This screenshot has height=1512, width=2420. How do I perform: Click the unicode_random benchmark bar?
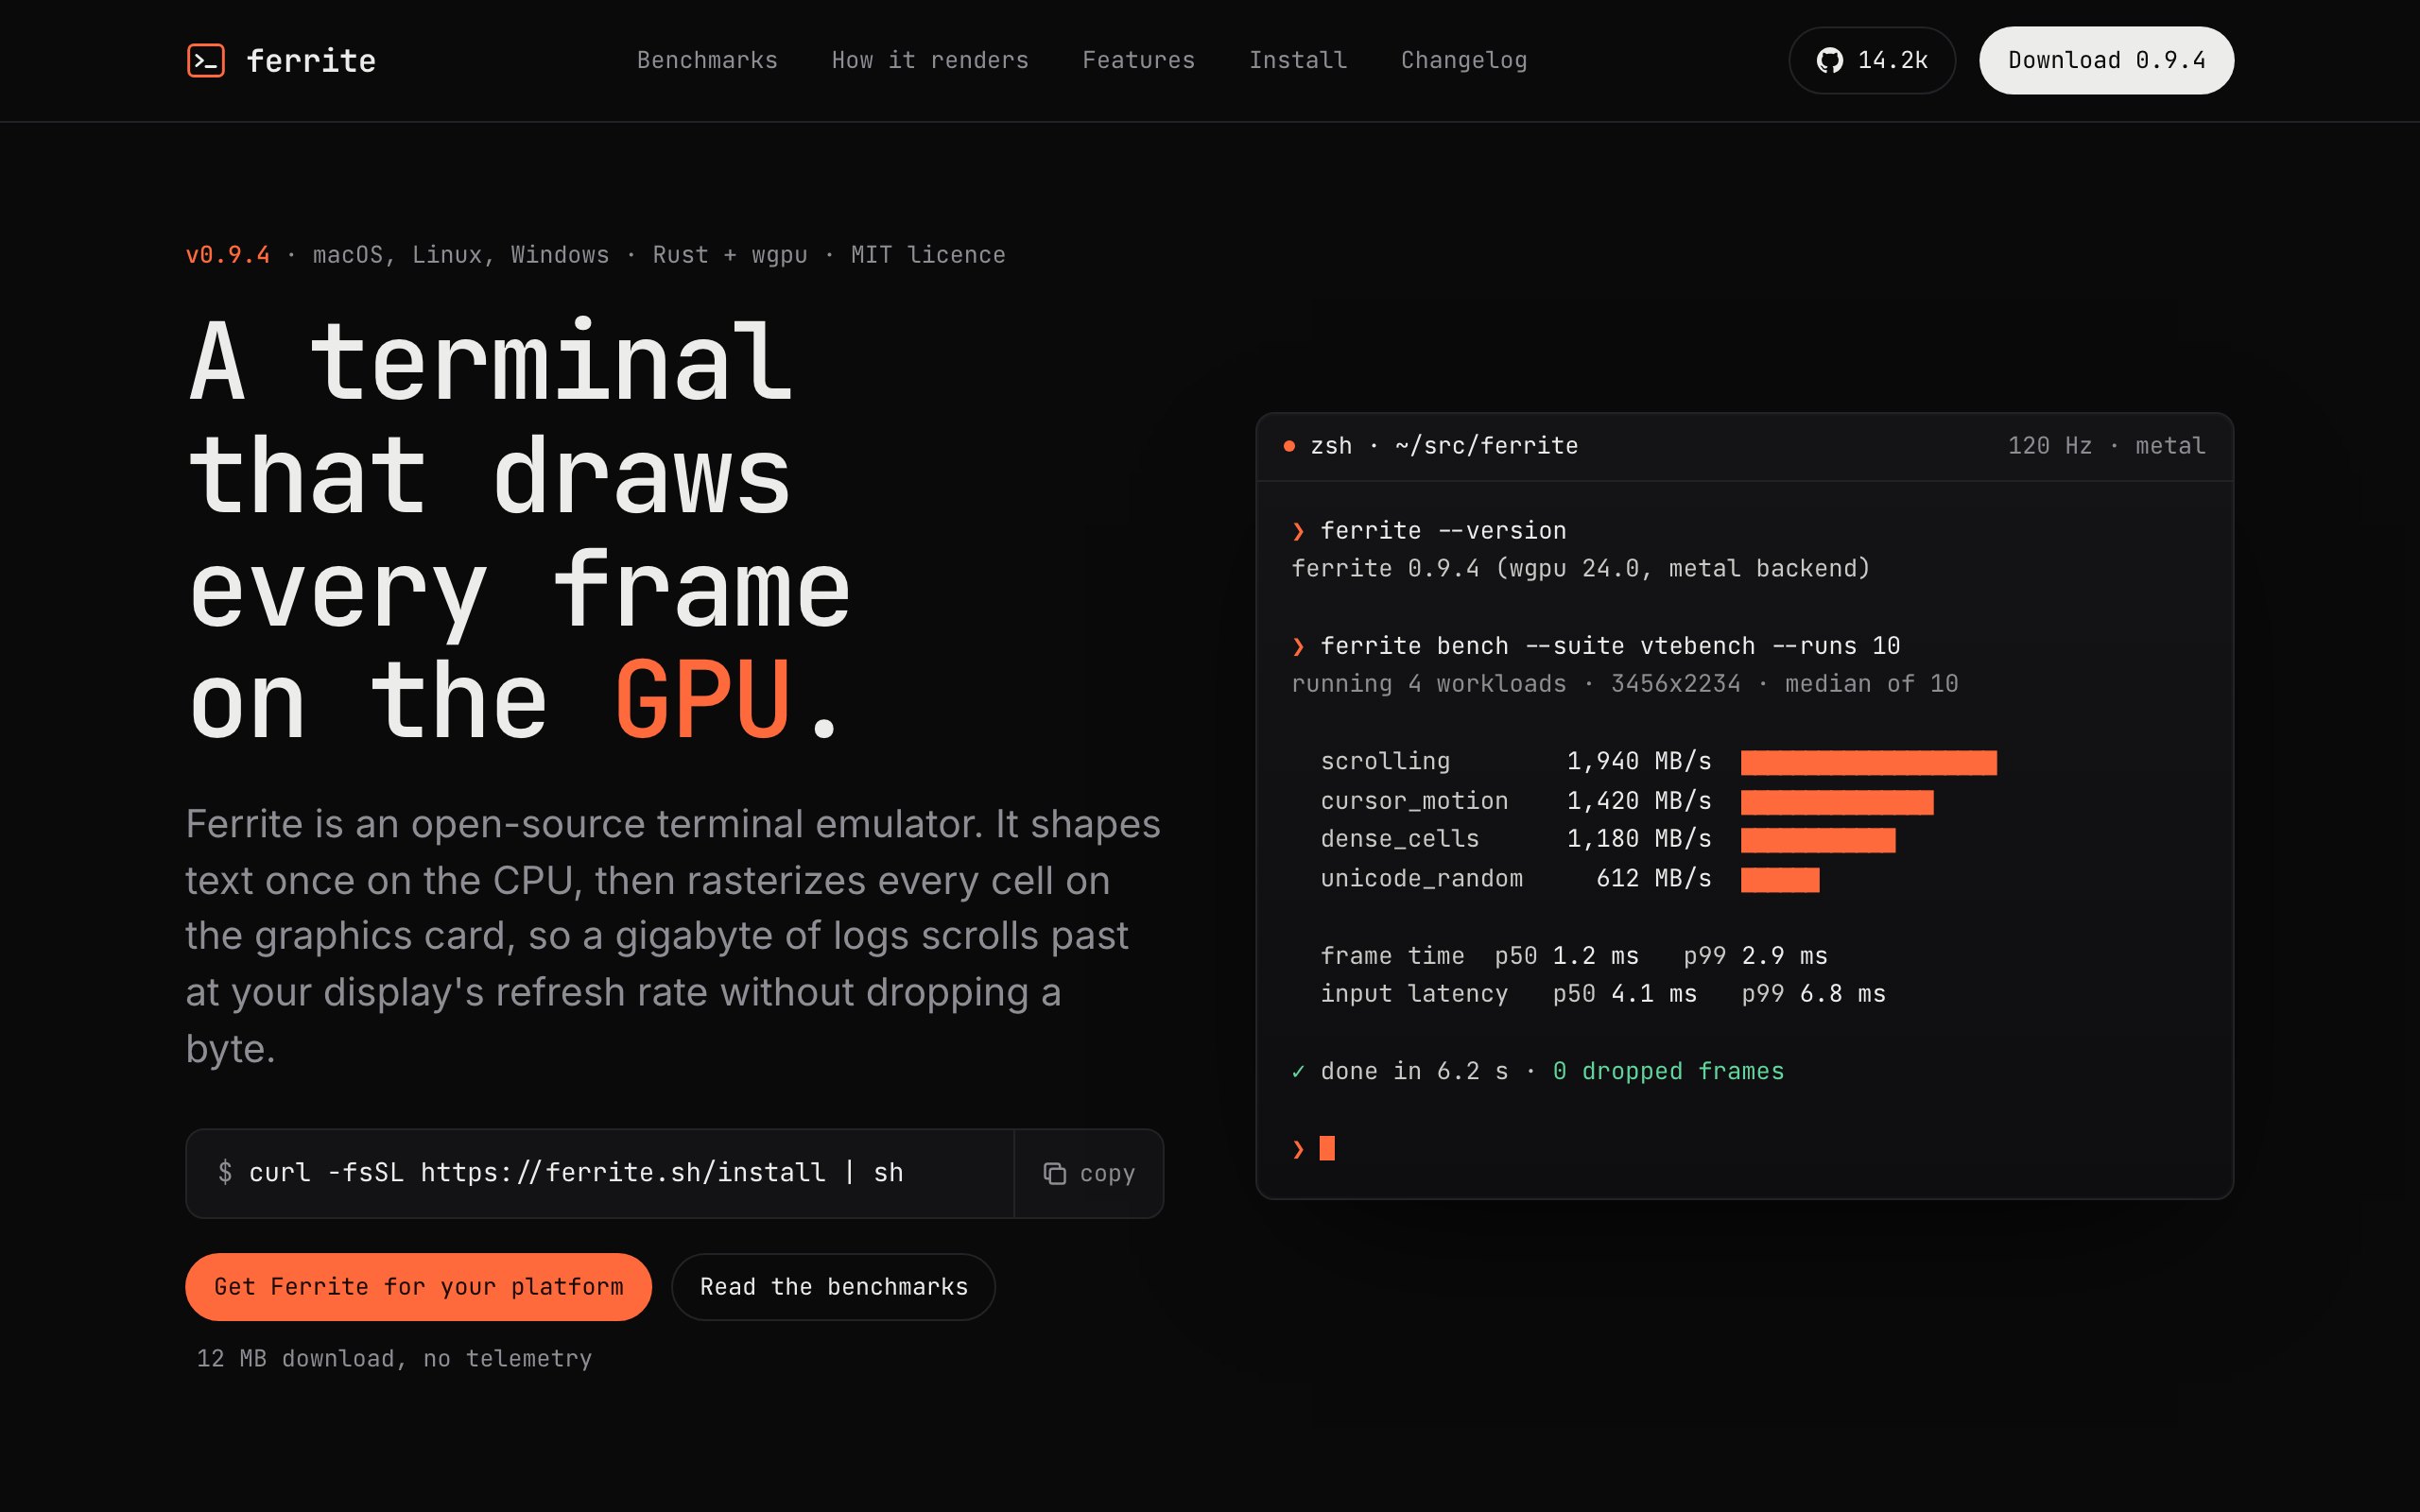click(x=1780, y=880)
